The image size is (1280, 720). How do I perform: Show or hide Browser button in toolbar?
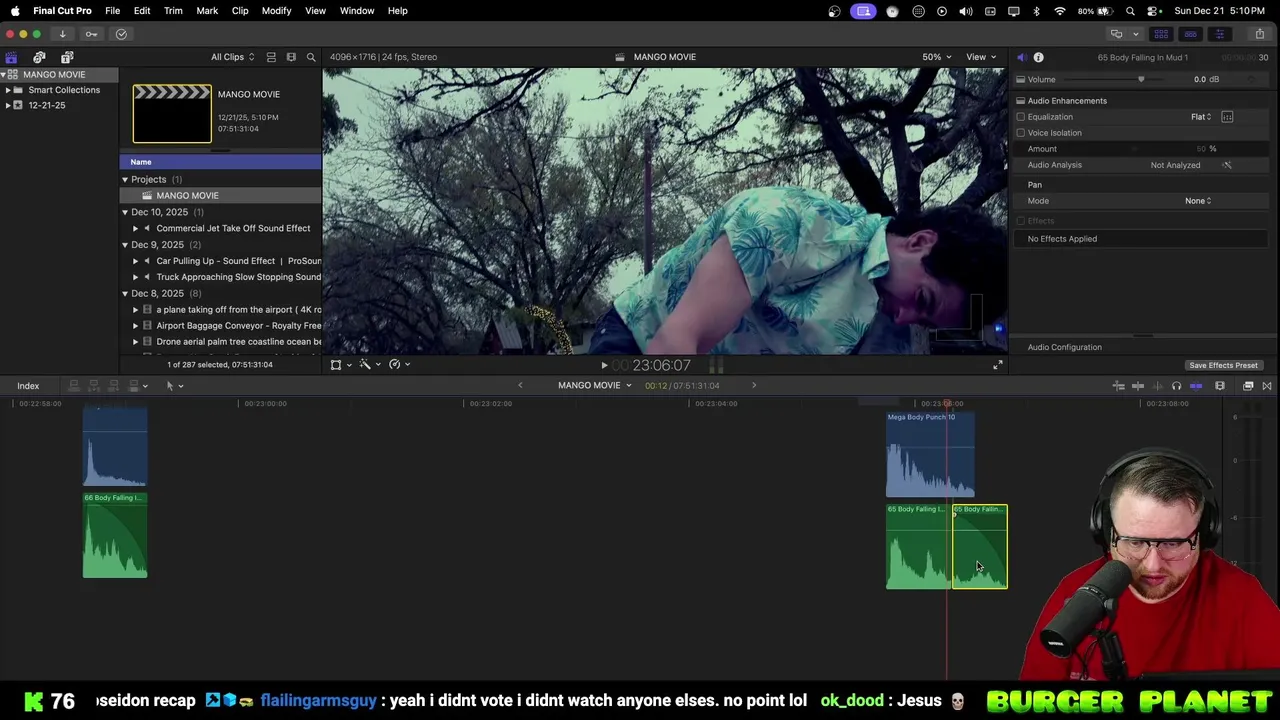point(1161,34)
